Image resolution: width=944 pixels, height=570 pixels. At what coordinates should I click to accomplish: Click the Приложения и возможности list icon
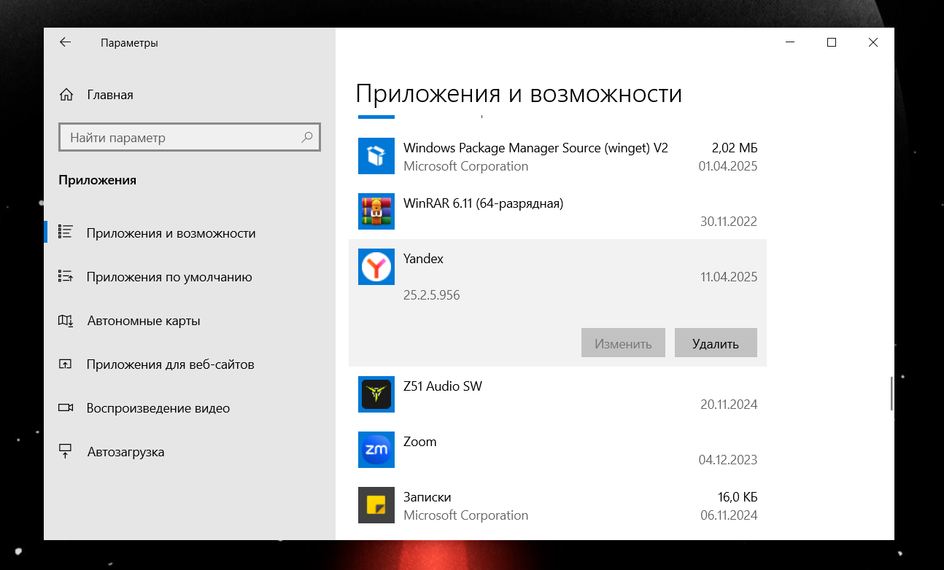pos(65,232)
